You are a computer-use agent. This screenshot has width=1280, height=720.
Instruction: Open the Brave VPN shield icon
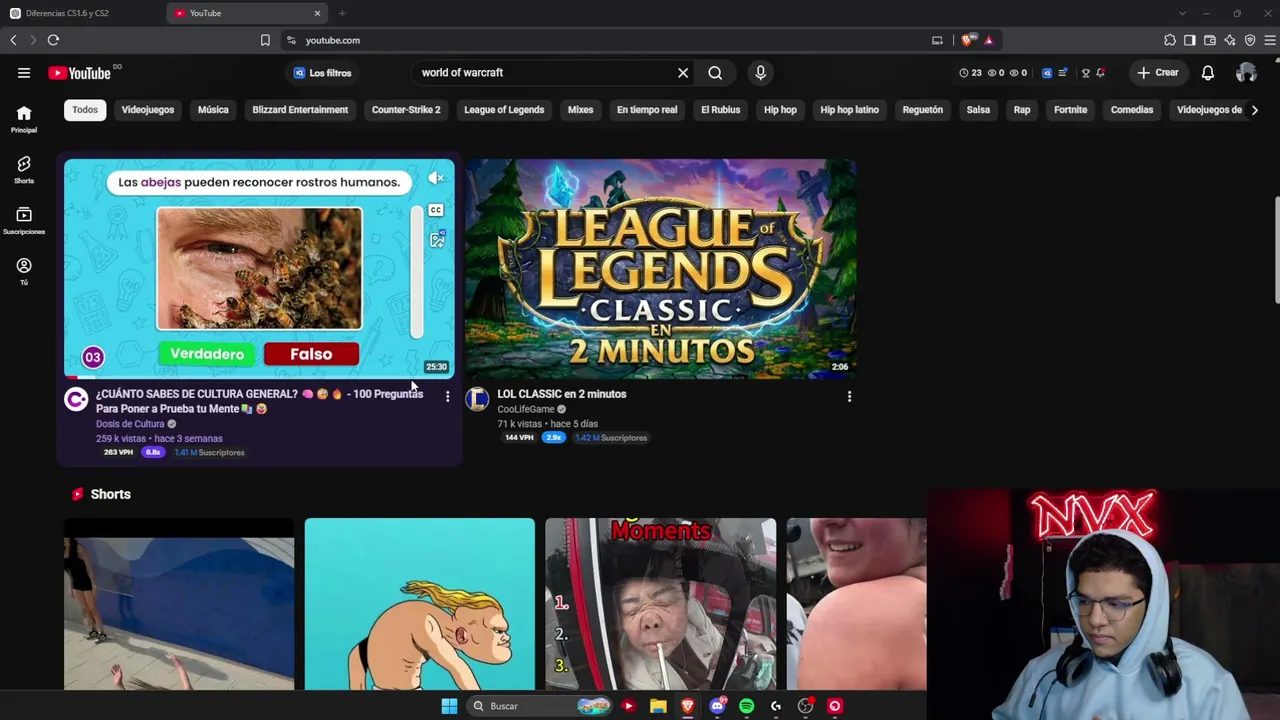pyautogui.click(x=1250, y=40)
